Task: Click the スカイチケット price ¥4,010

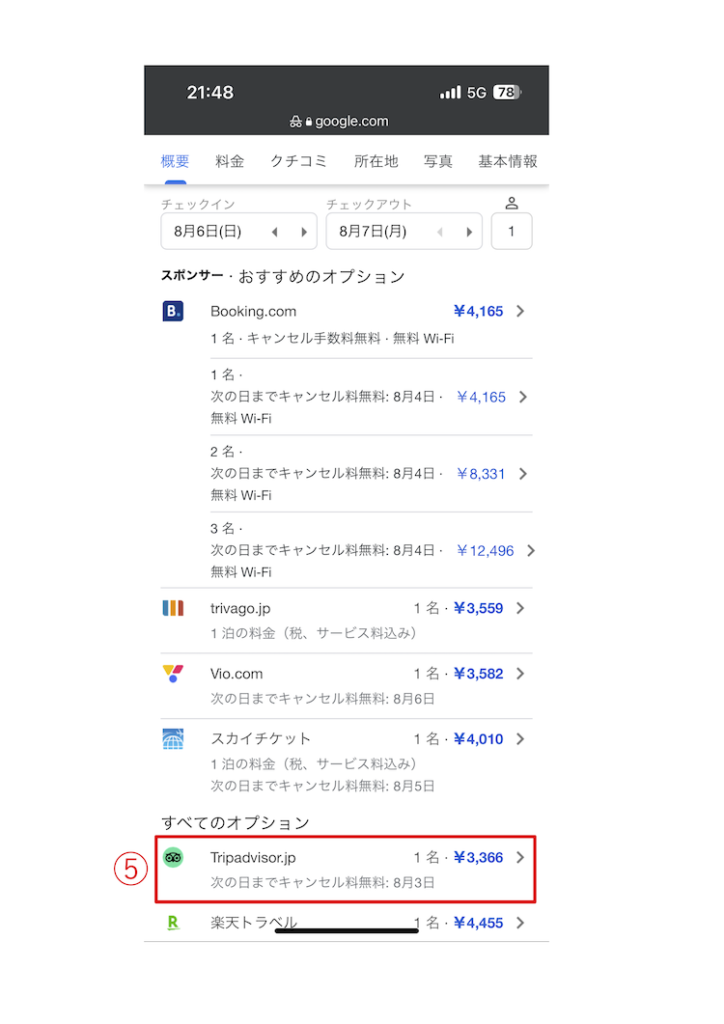Action: (479, 739)
